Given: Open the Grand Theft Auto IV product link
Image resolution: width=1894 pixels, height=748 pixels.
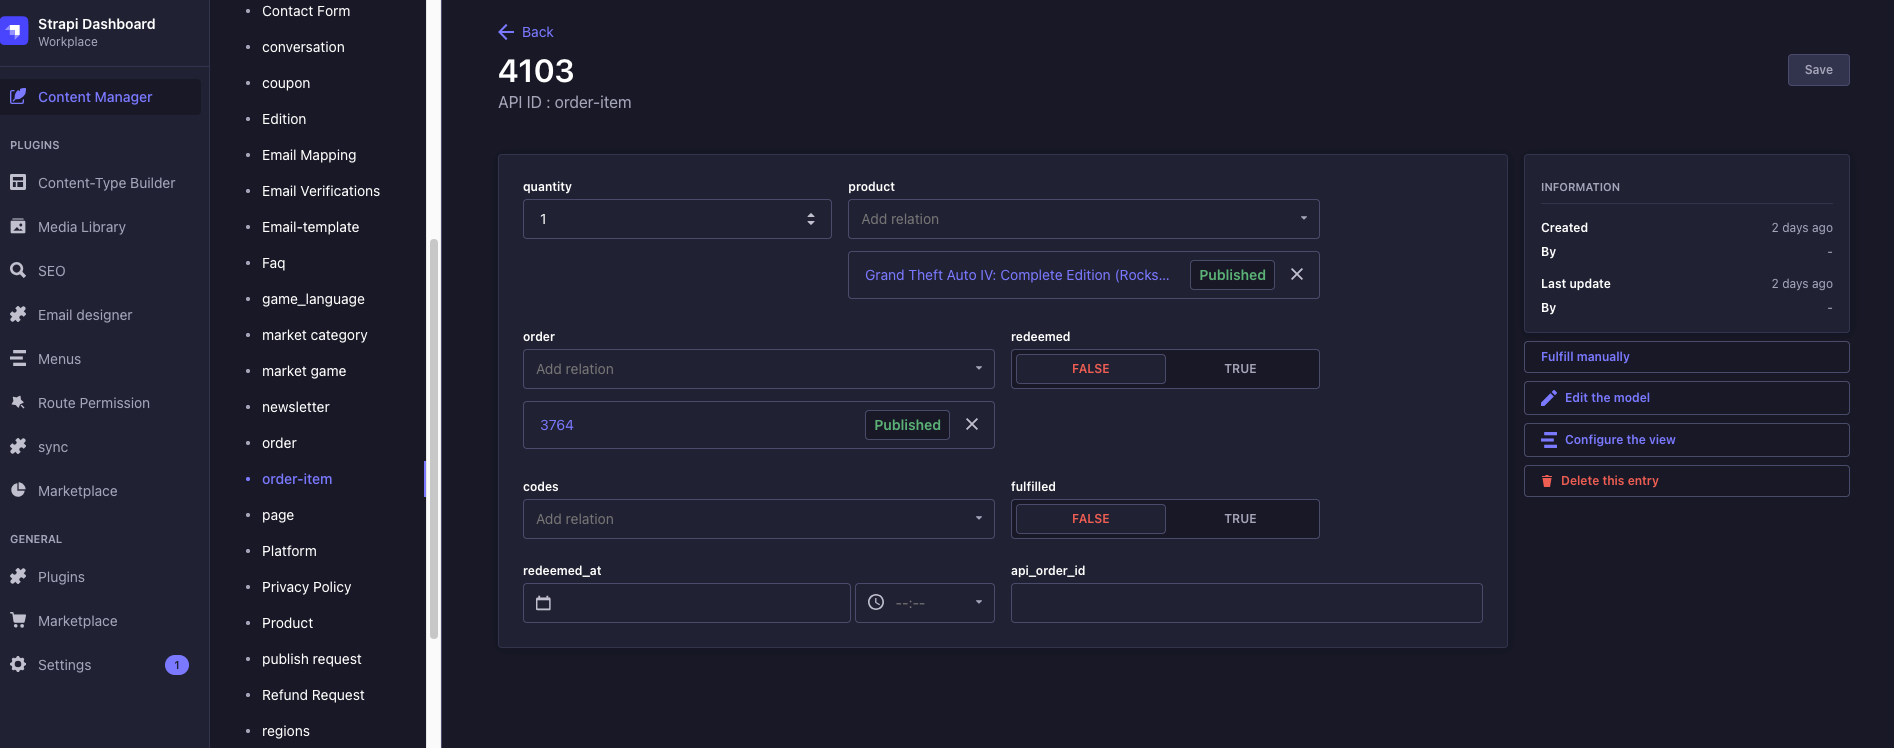Looking at the screenshot, I should pos(1017,275).
